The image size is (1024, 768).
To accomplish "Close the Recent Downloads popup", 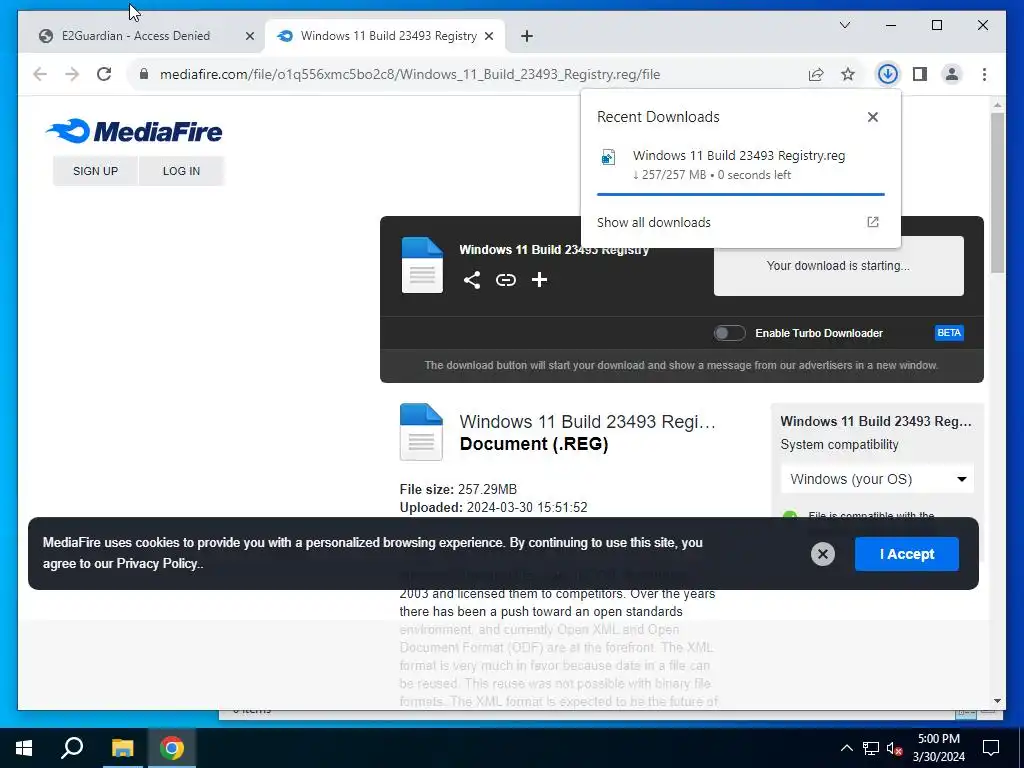I will [872, 117].
